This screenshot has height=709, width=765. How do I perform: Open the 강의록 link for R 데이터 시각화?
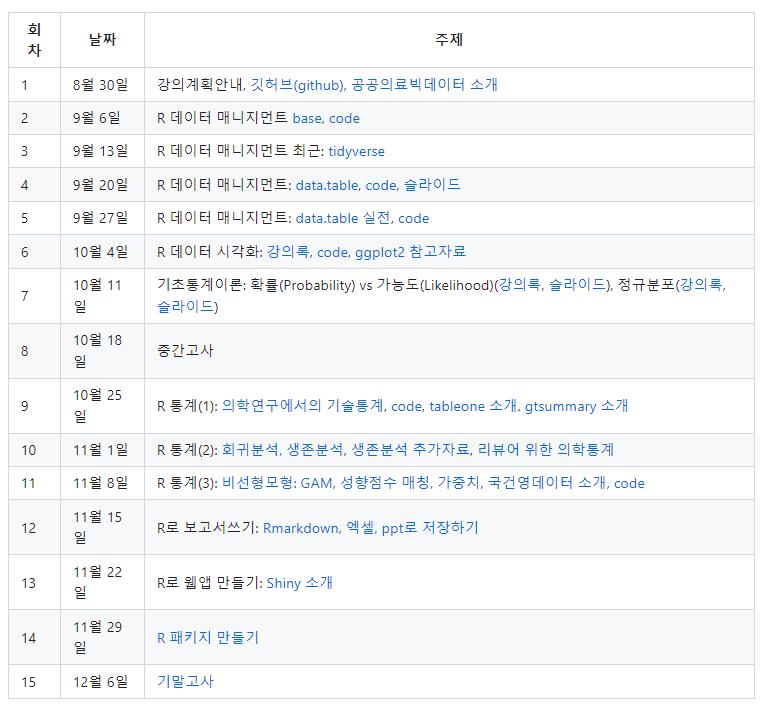288,252
